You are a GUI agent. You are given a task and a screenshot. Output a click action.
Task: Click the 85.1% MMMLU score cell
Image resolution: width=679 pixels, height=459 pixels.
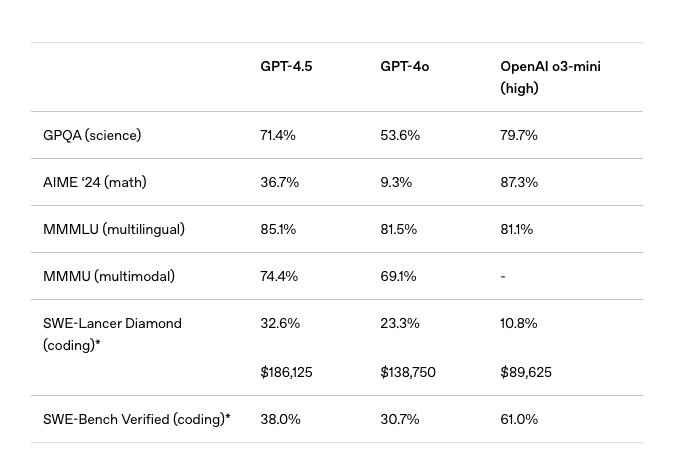278,229
